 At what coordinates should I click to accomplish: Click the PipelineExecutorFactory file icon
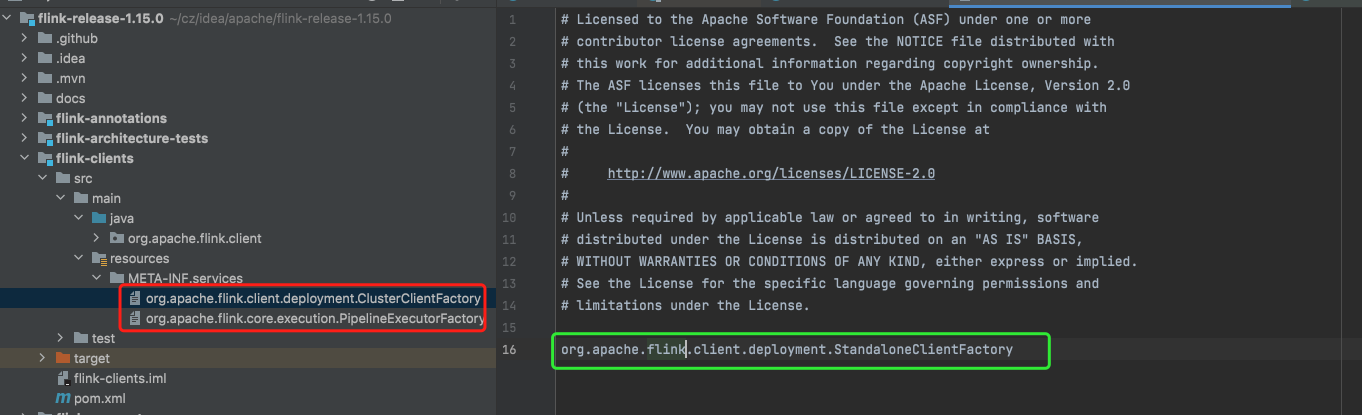(135, 318)
